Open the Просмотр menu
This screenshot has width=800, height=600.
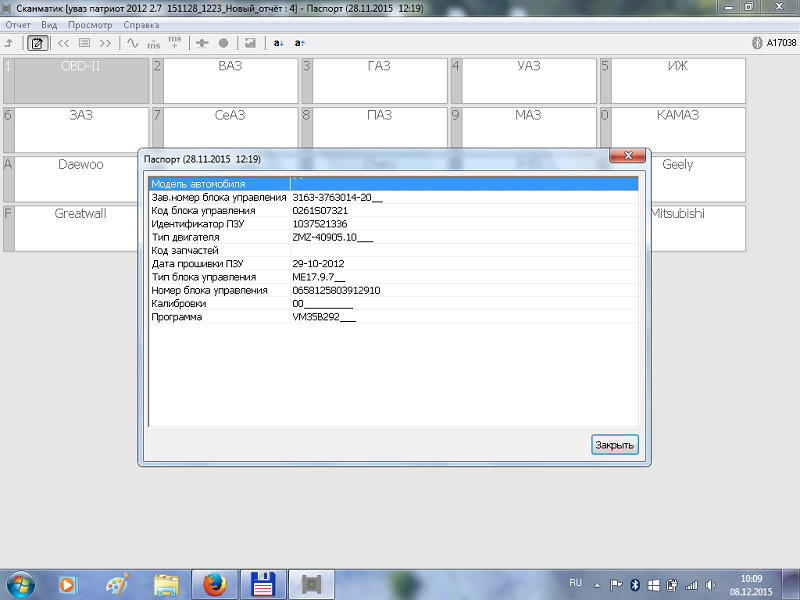pyautogui.click(x=89, y=24)
